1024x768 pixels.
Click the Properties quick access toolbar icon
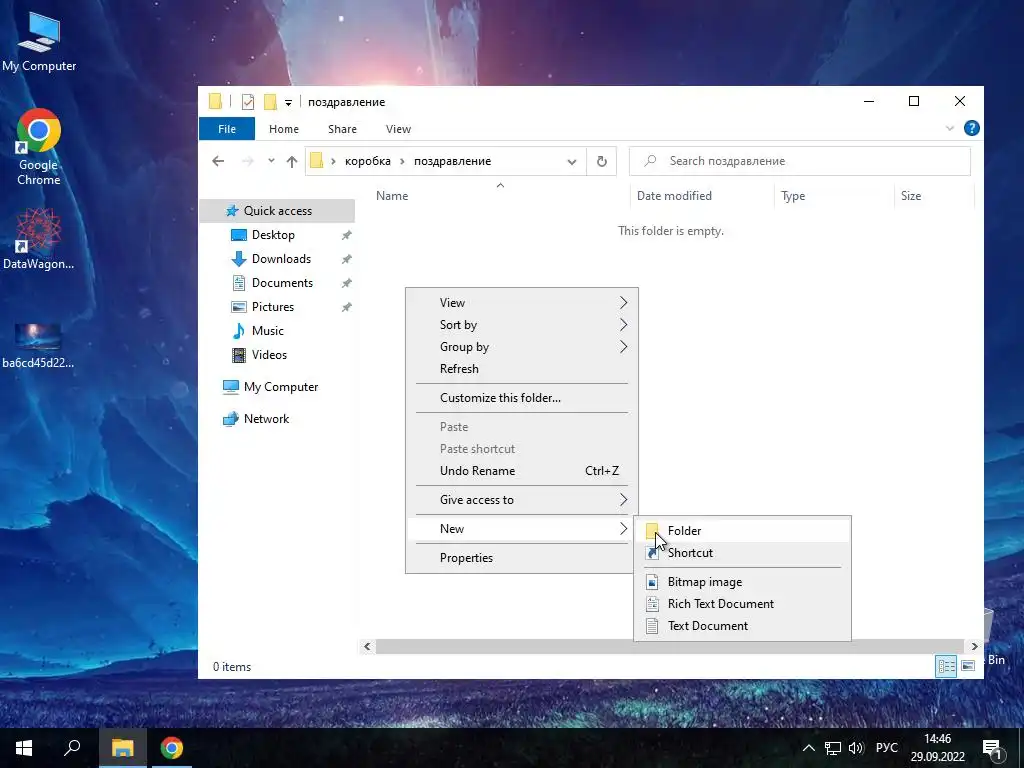(248, 102)
